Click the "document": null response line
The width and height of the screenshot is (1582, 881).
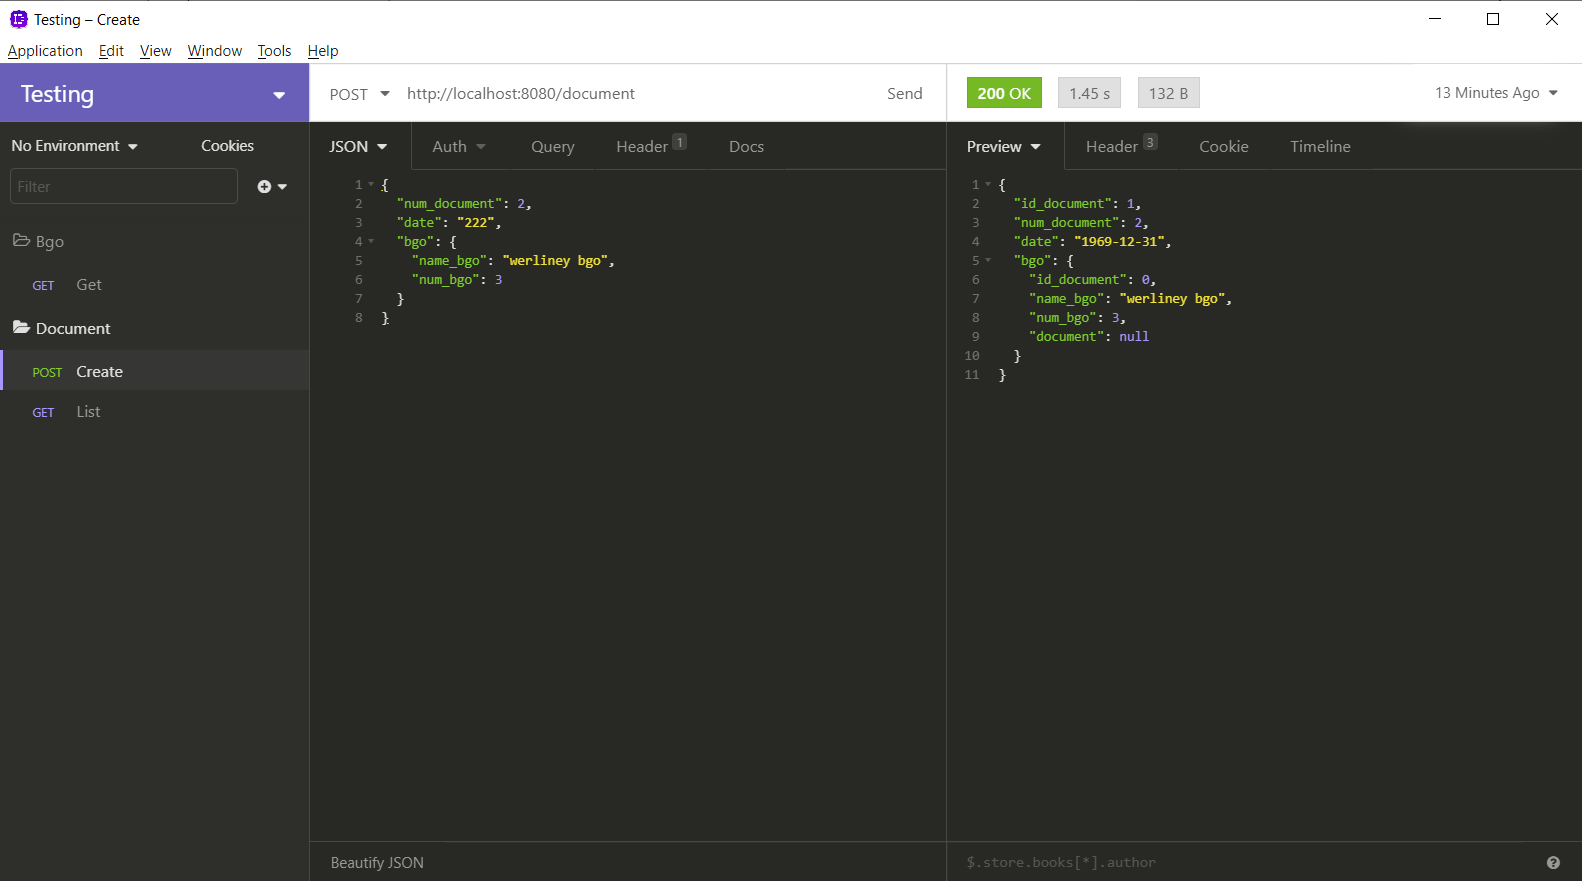click(x=1089, y=337)
